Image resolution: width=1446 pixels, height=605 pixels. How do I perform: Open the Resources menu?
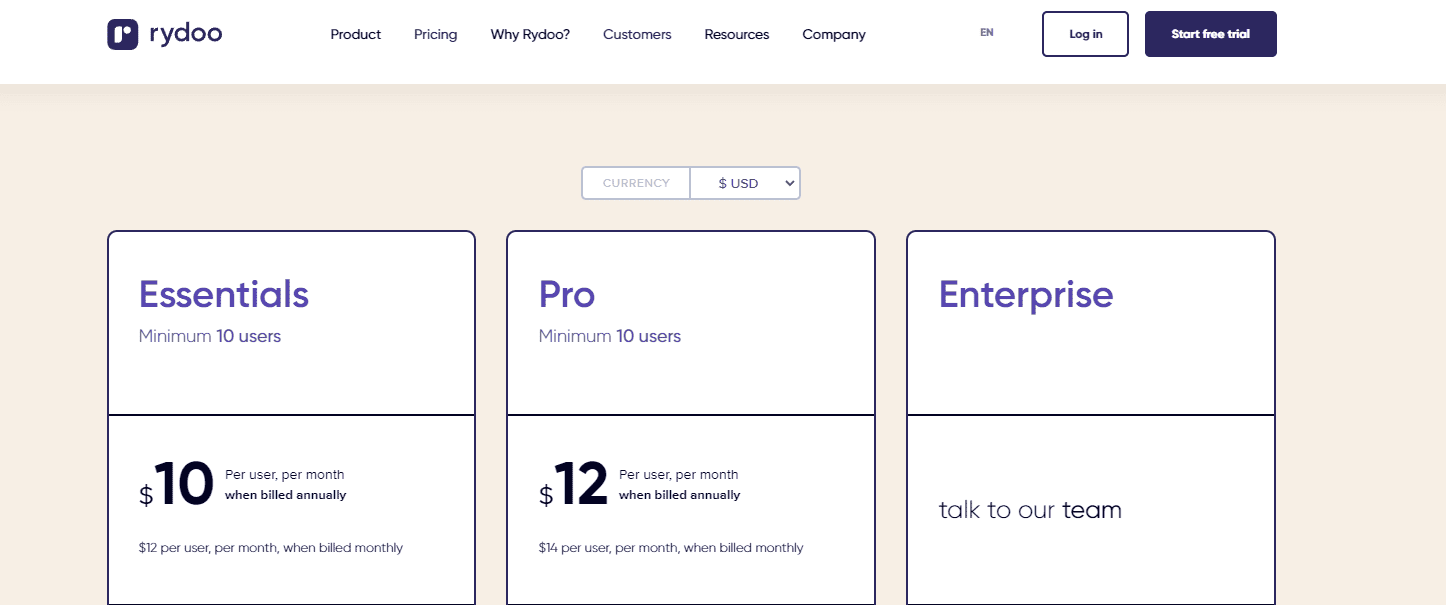coord(737,34)
